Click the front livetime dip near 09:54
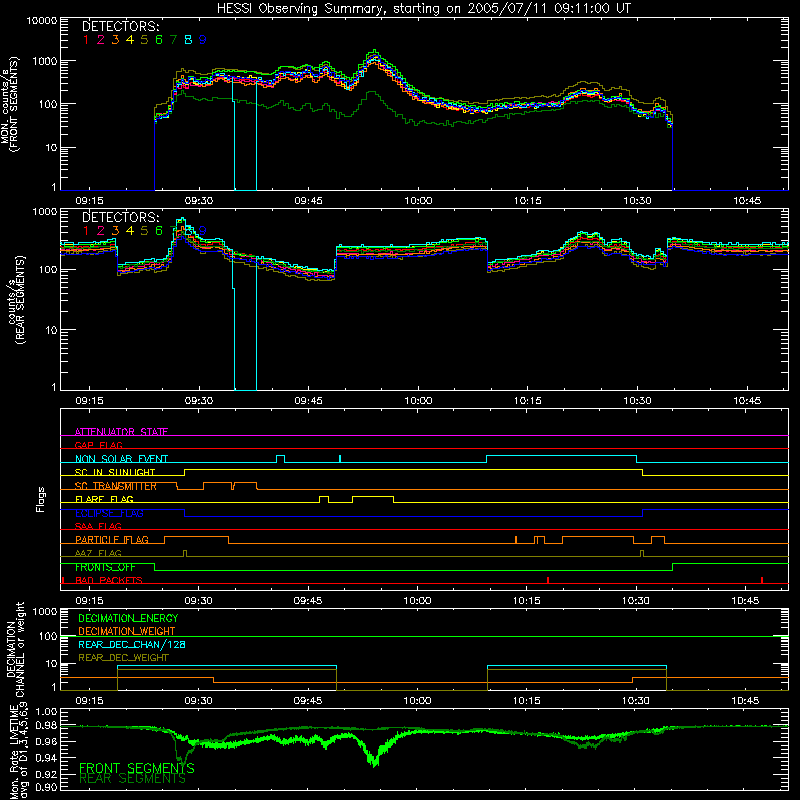This screenshot has width=800, height=800. point(374,759)
